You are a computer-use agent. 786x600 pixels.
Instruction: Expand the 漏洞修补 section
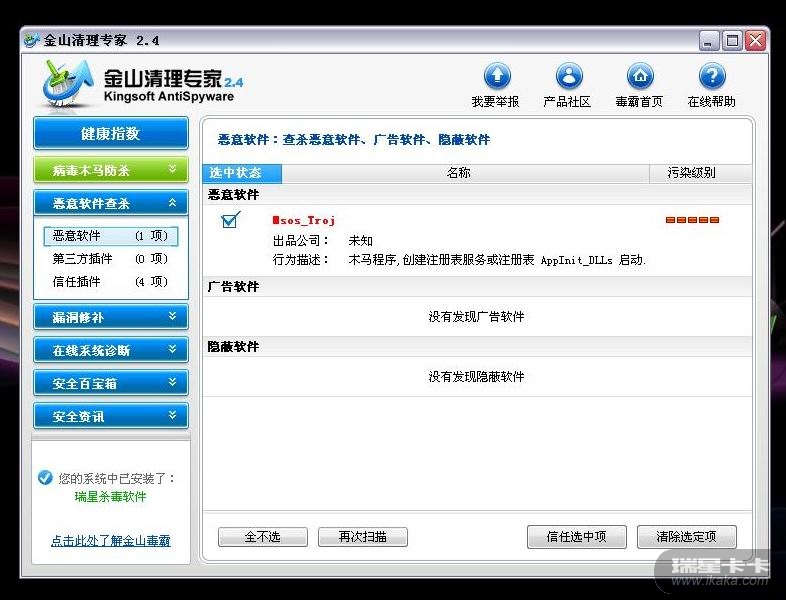click(x=111, y=317)
